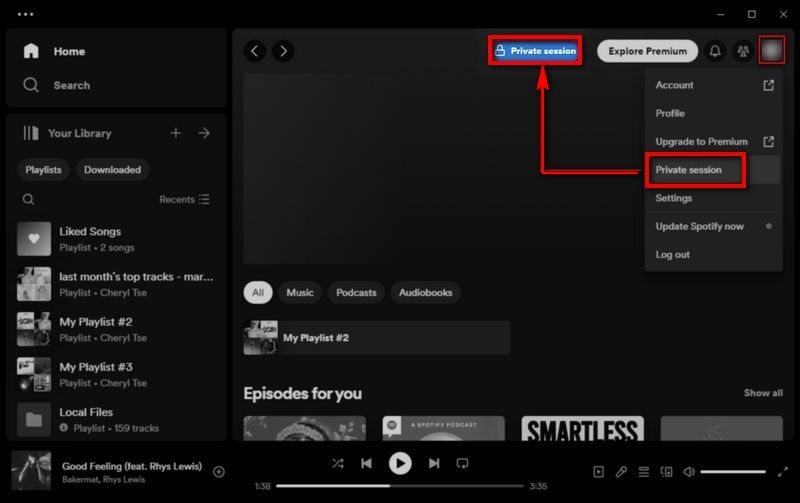Skip to next track
Screen dimensions: 800x503
(x=434, y=463)
